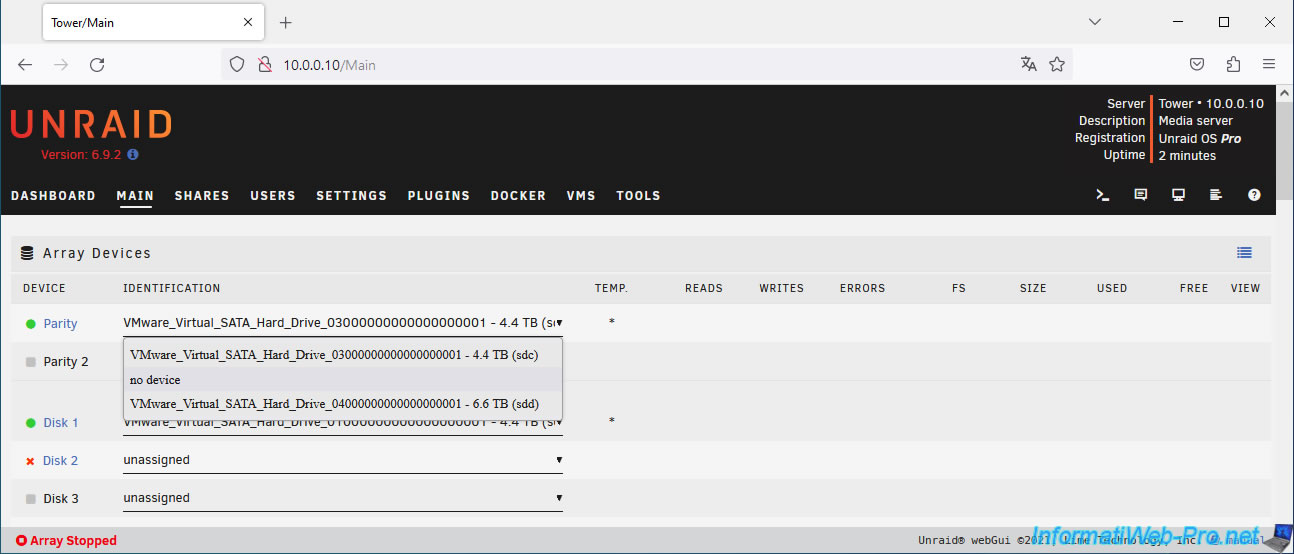Click the translate page icon
The height and width of the screenshot is (554, 1294).
point(1028,65)
